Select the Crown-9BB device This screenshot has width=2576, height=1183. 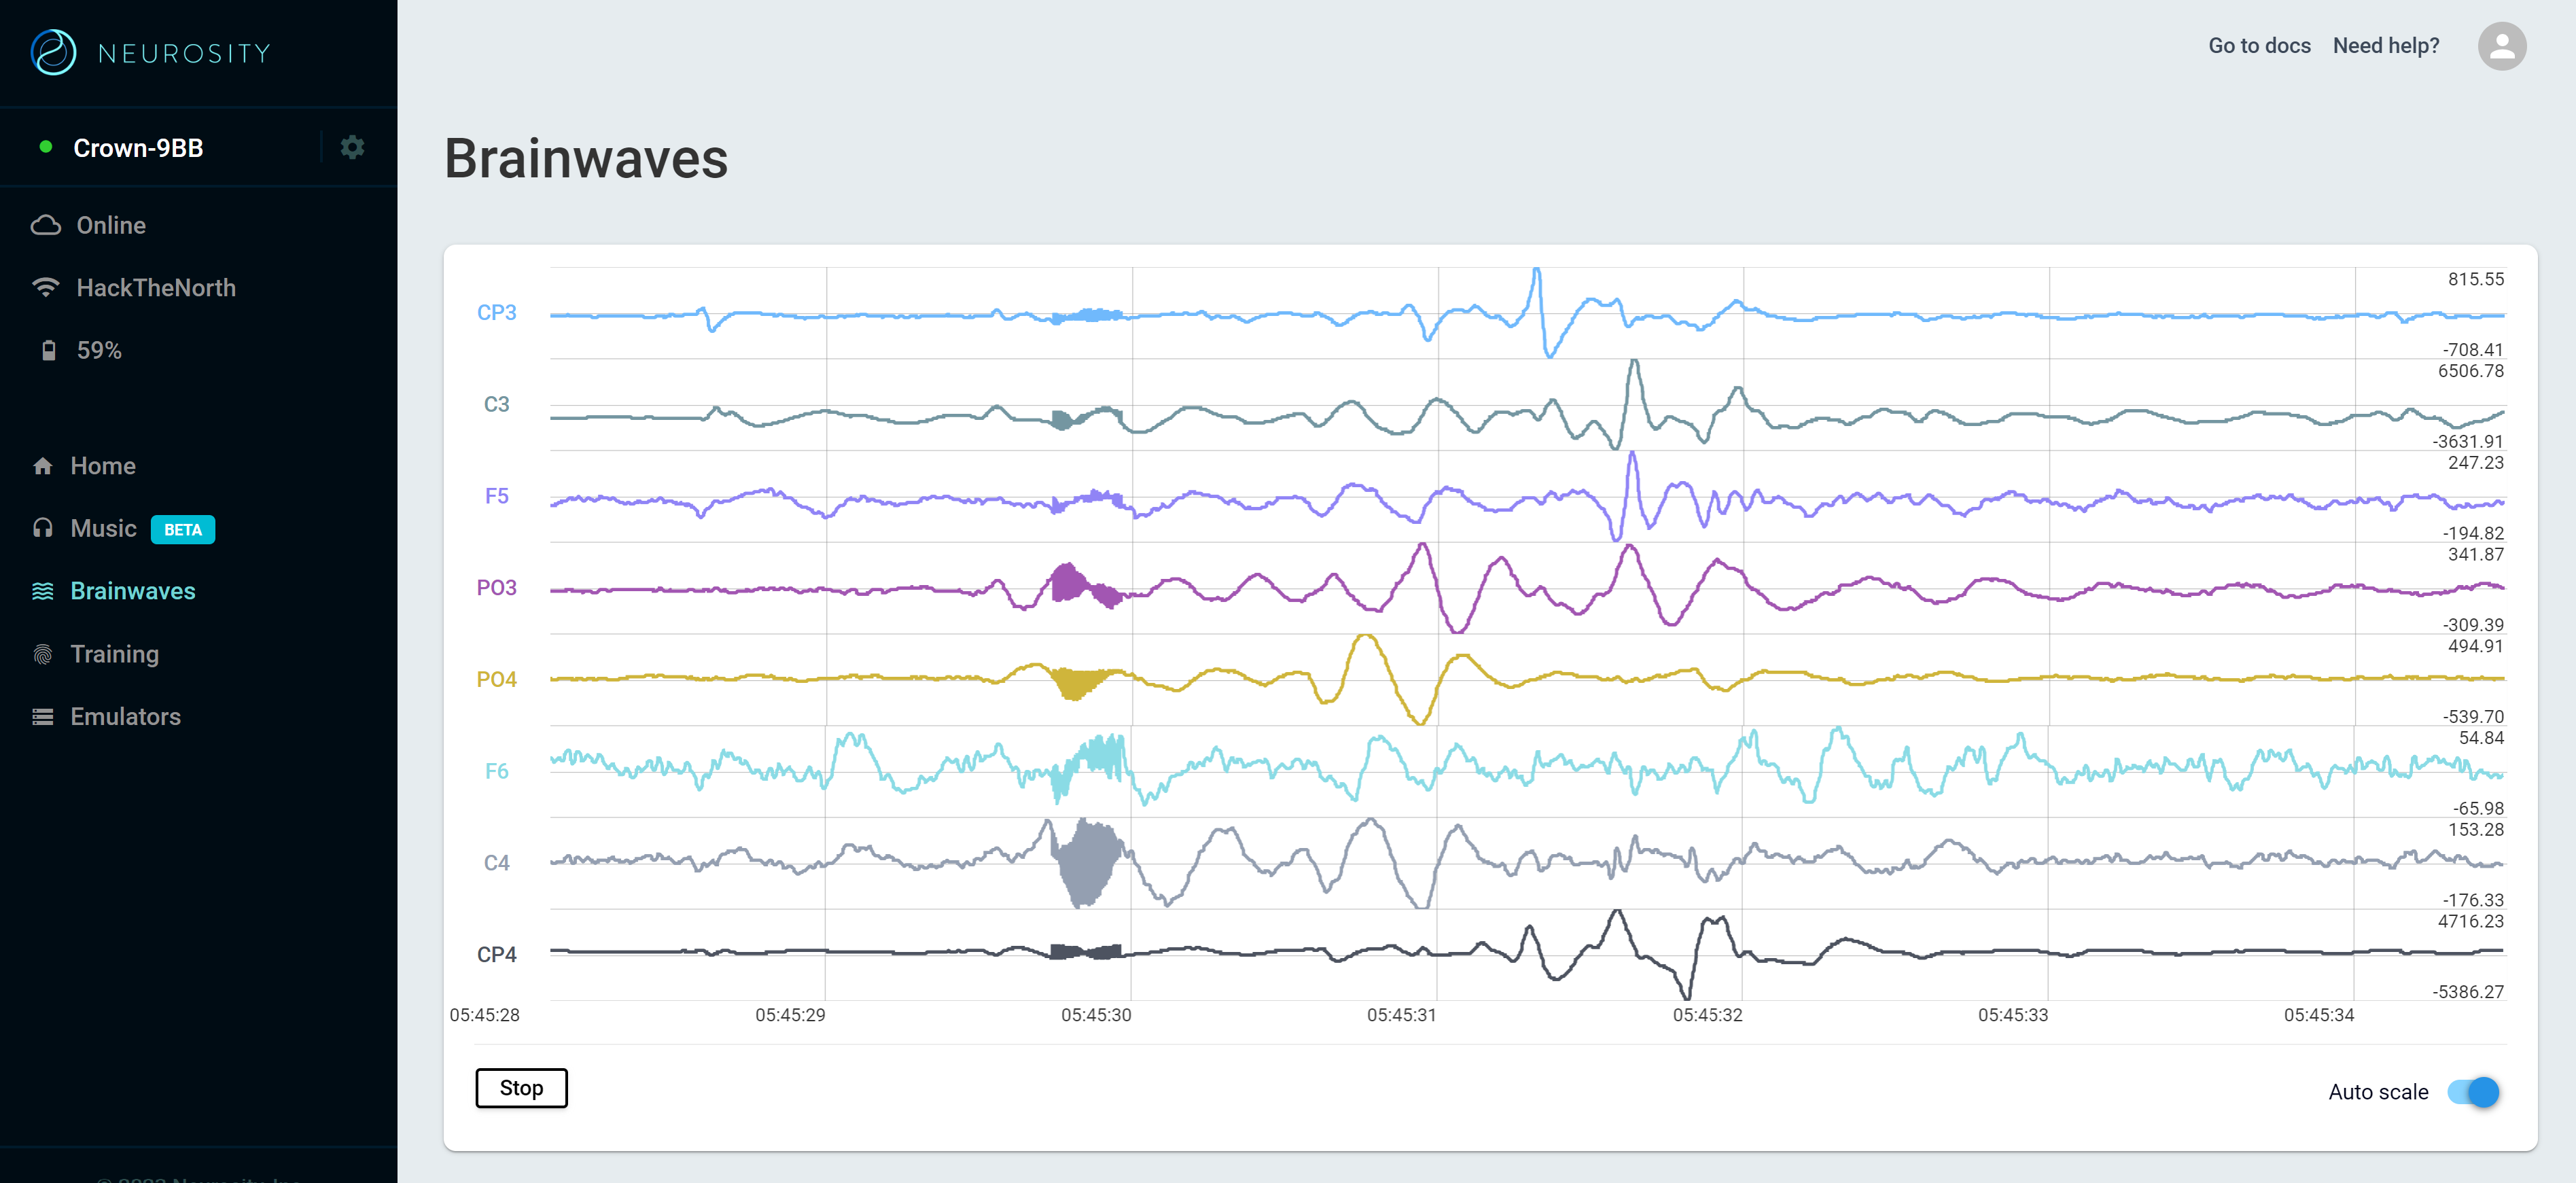138,148
